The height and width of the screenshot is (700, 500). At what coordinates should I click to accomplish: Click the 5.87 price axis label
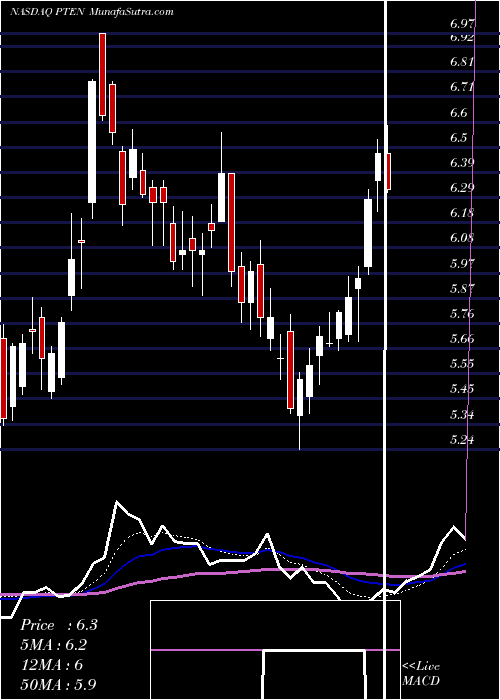tap(462, 288)
